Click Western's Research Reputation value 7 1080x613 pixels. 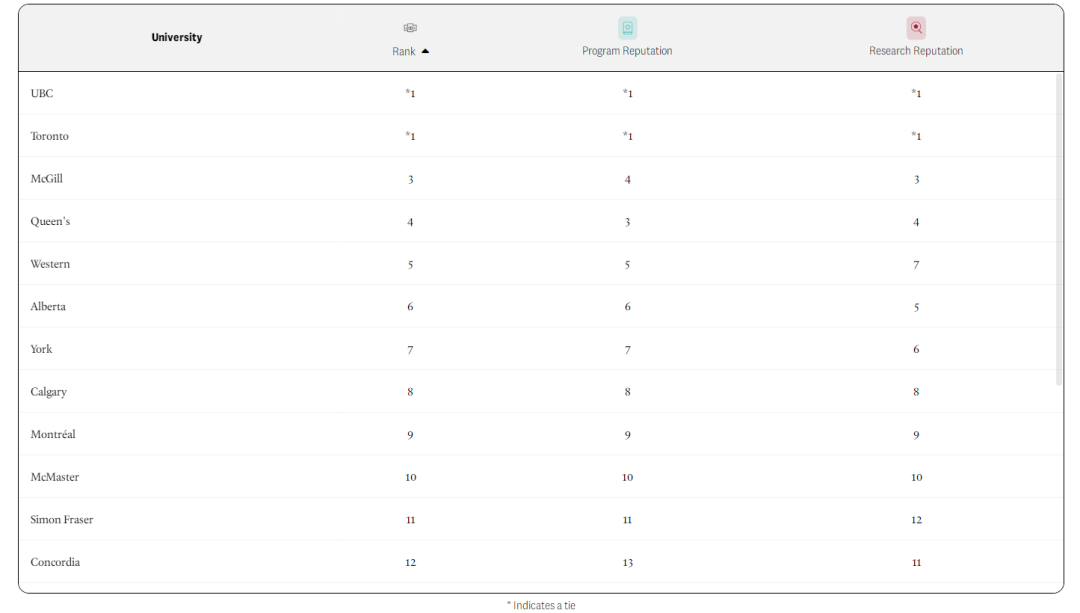pos(916,265)
